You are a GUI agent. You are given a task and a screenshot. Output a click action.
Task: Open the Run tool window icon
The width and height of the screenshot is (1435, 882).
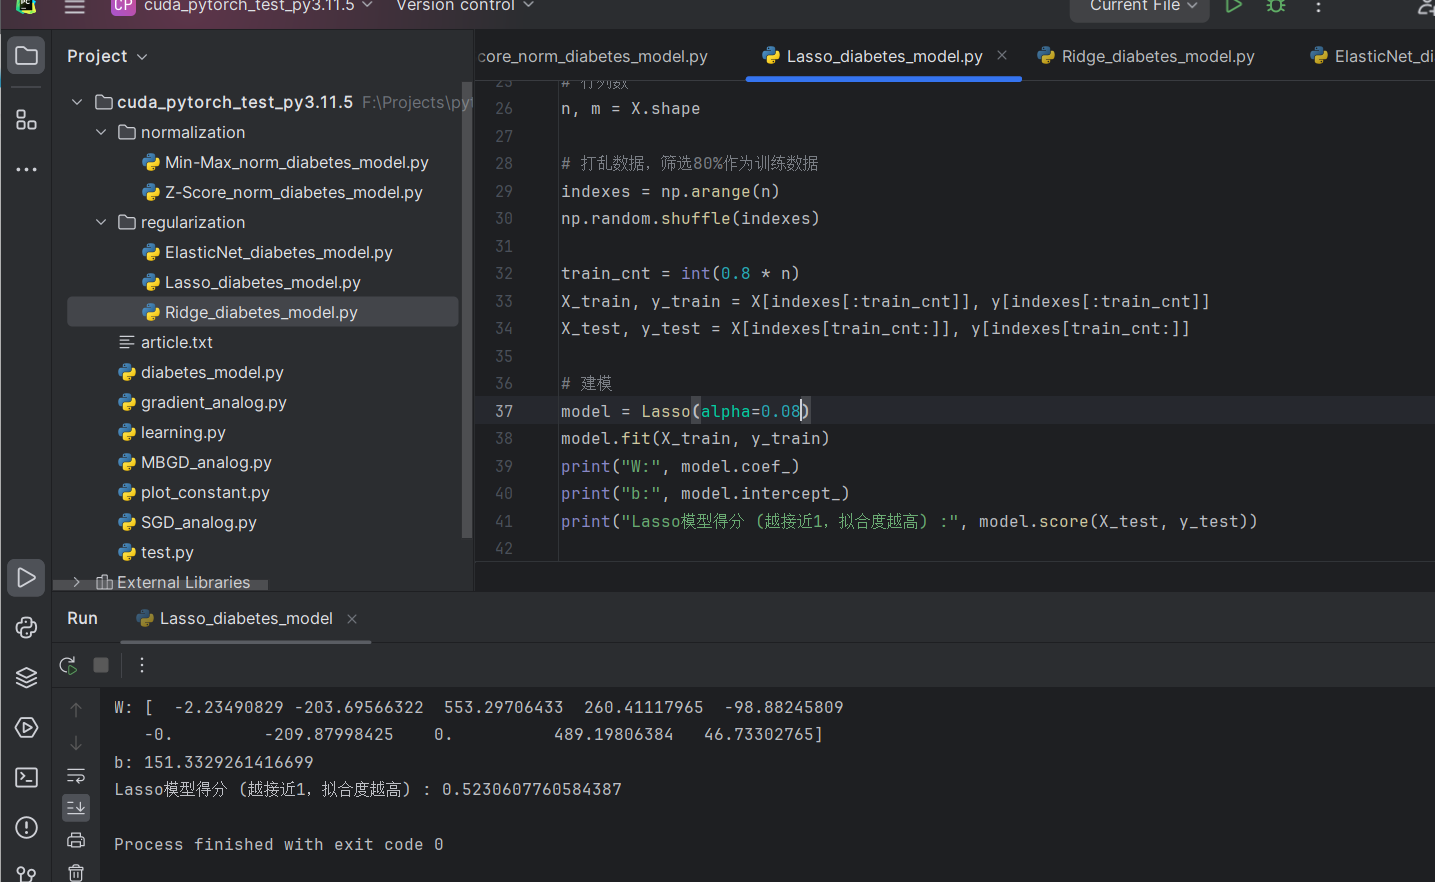coord(26,578)
